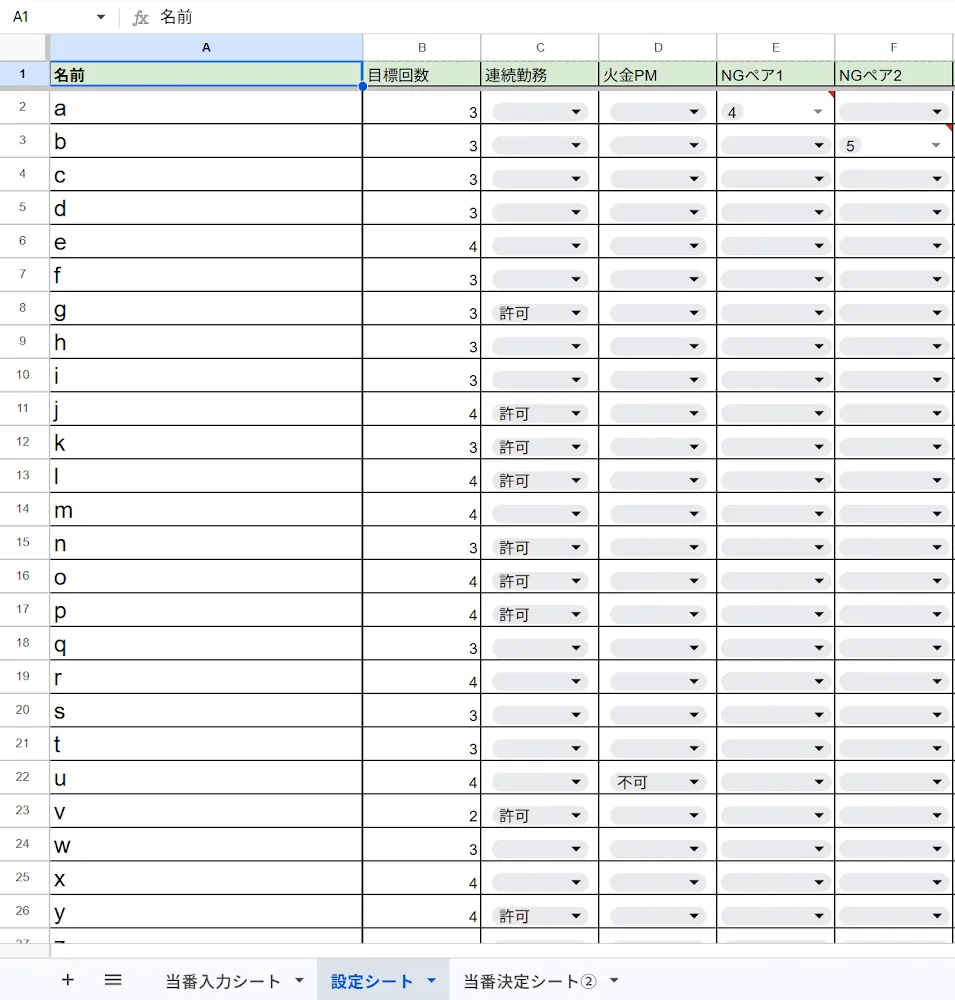Select row 1 header
Viewport: 955px width, 1000px height.
tap(23, 74)
